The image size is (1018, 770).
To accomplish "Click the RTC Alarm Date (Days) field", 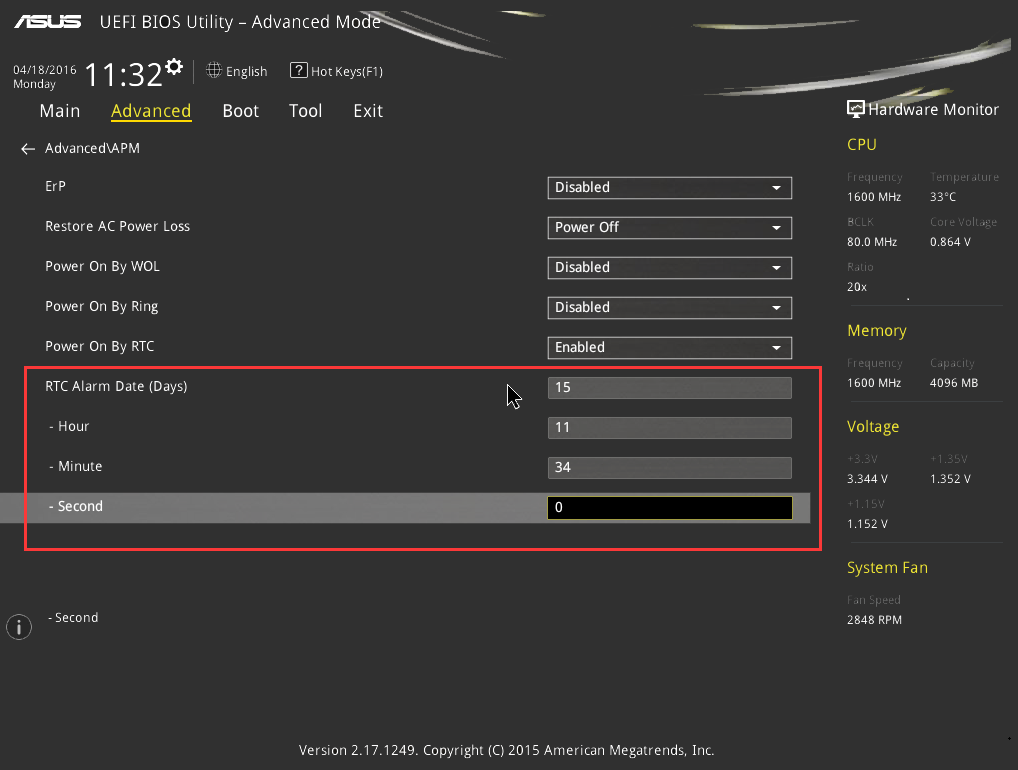I will click(669, 388).
